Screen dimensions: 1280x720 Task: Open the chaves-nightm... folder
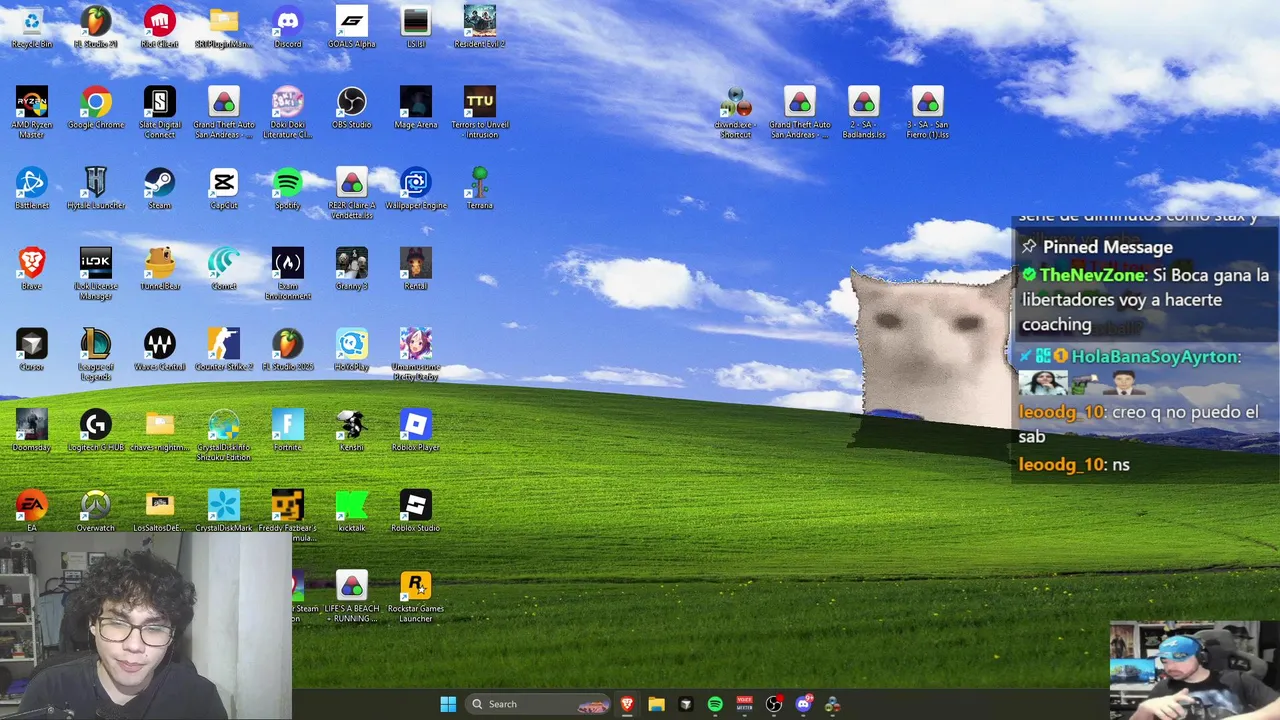[x=159, y=431]
